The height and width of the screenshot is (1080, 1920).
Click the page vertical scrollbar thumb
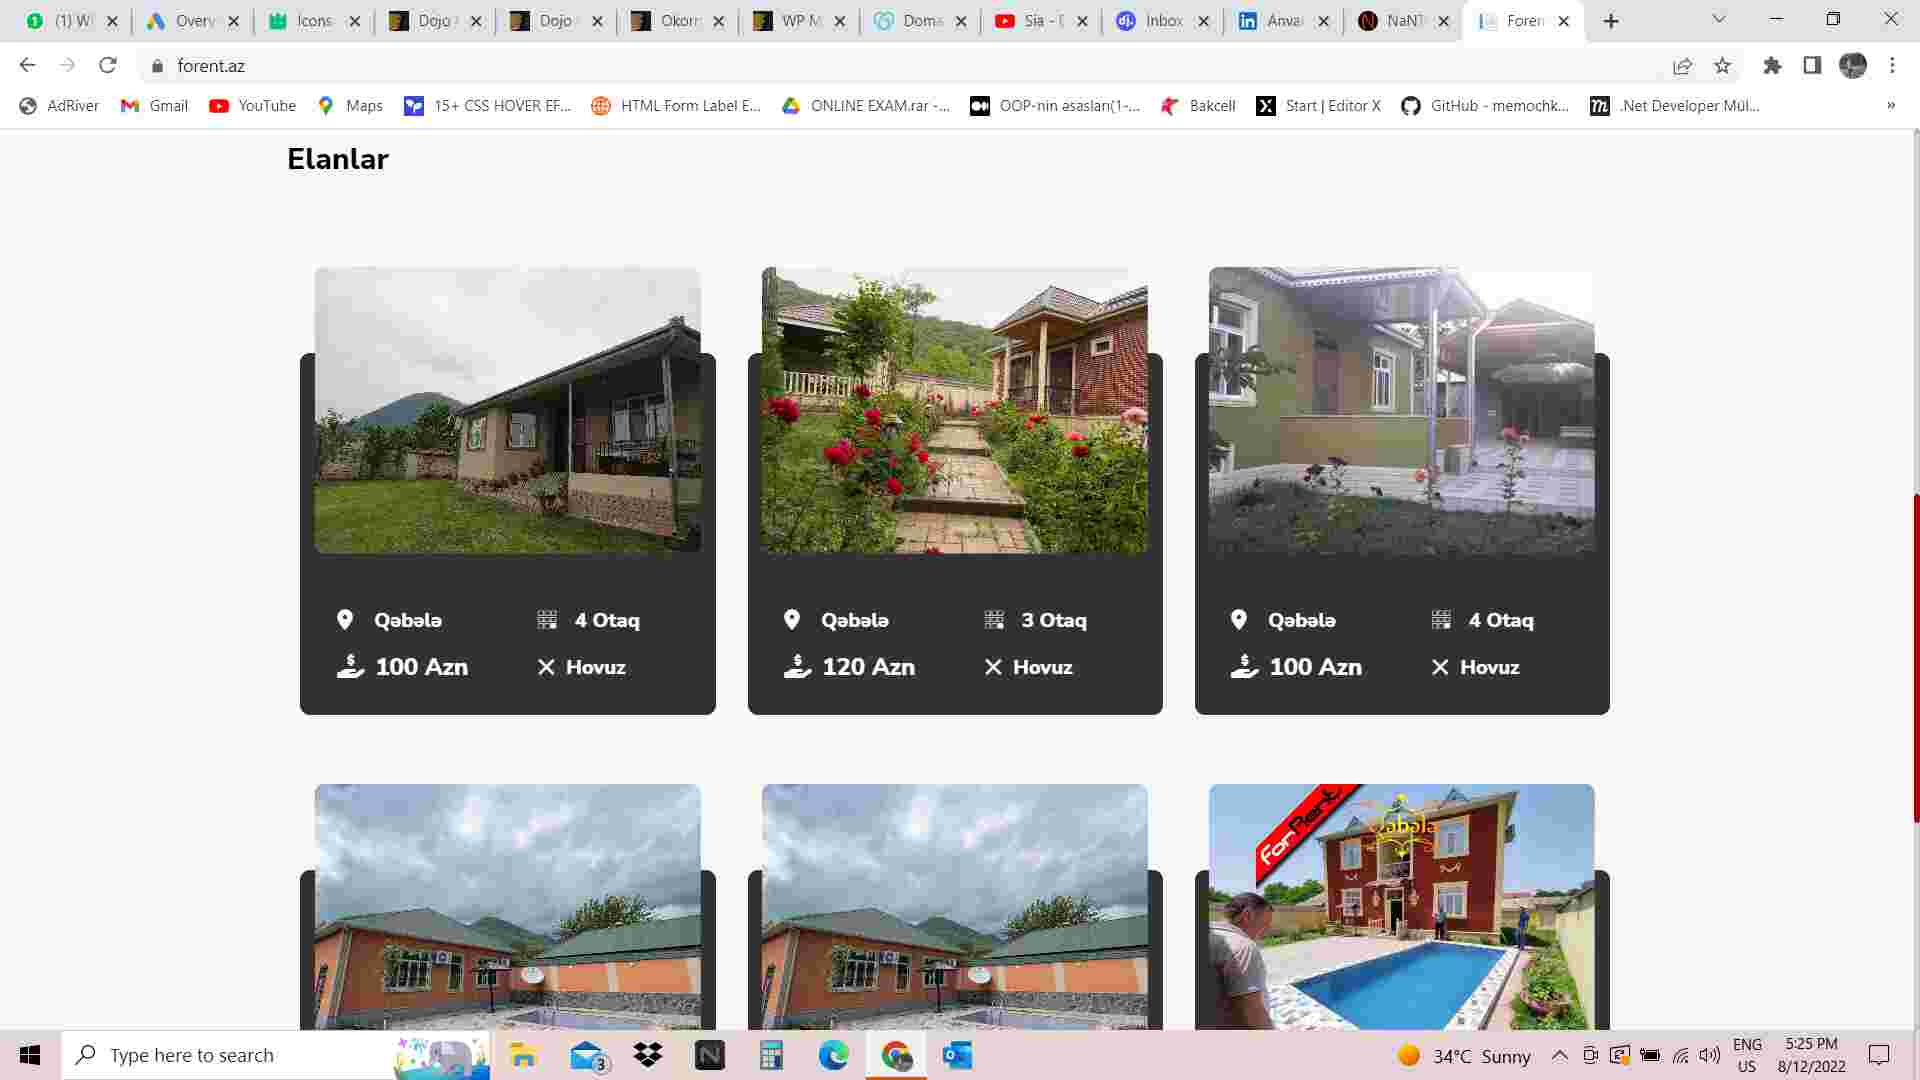[x=1914, y=658]
